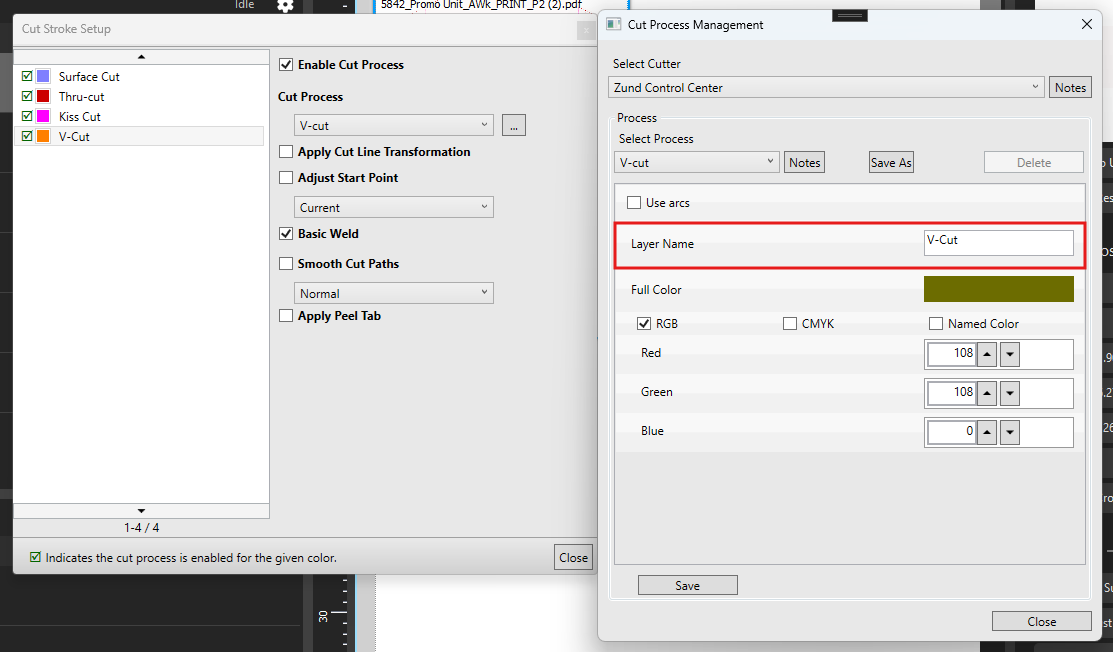Click the Delete button

[1034, 162]
